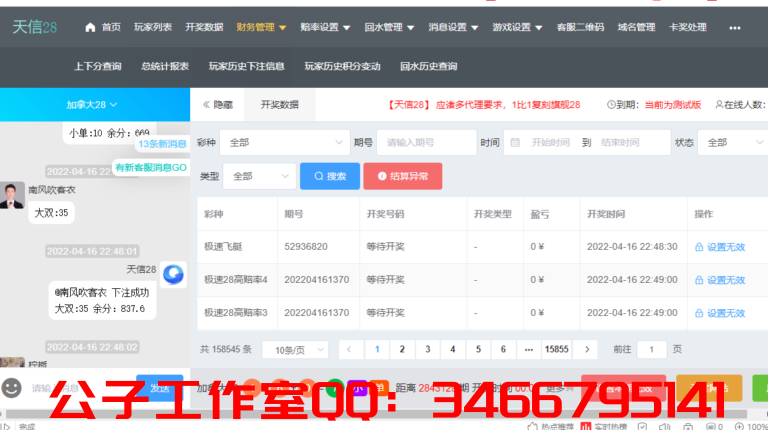Open the emoji picker smiley icon
Viewport: 768px width, 430px height.
(x=11, y=388)
